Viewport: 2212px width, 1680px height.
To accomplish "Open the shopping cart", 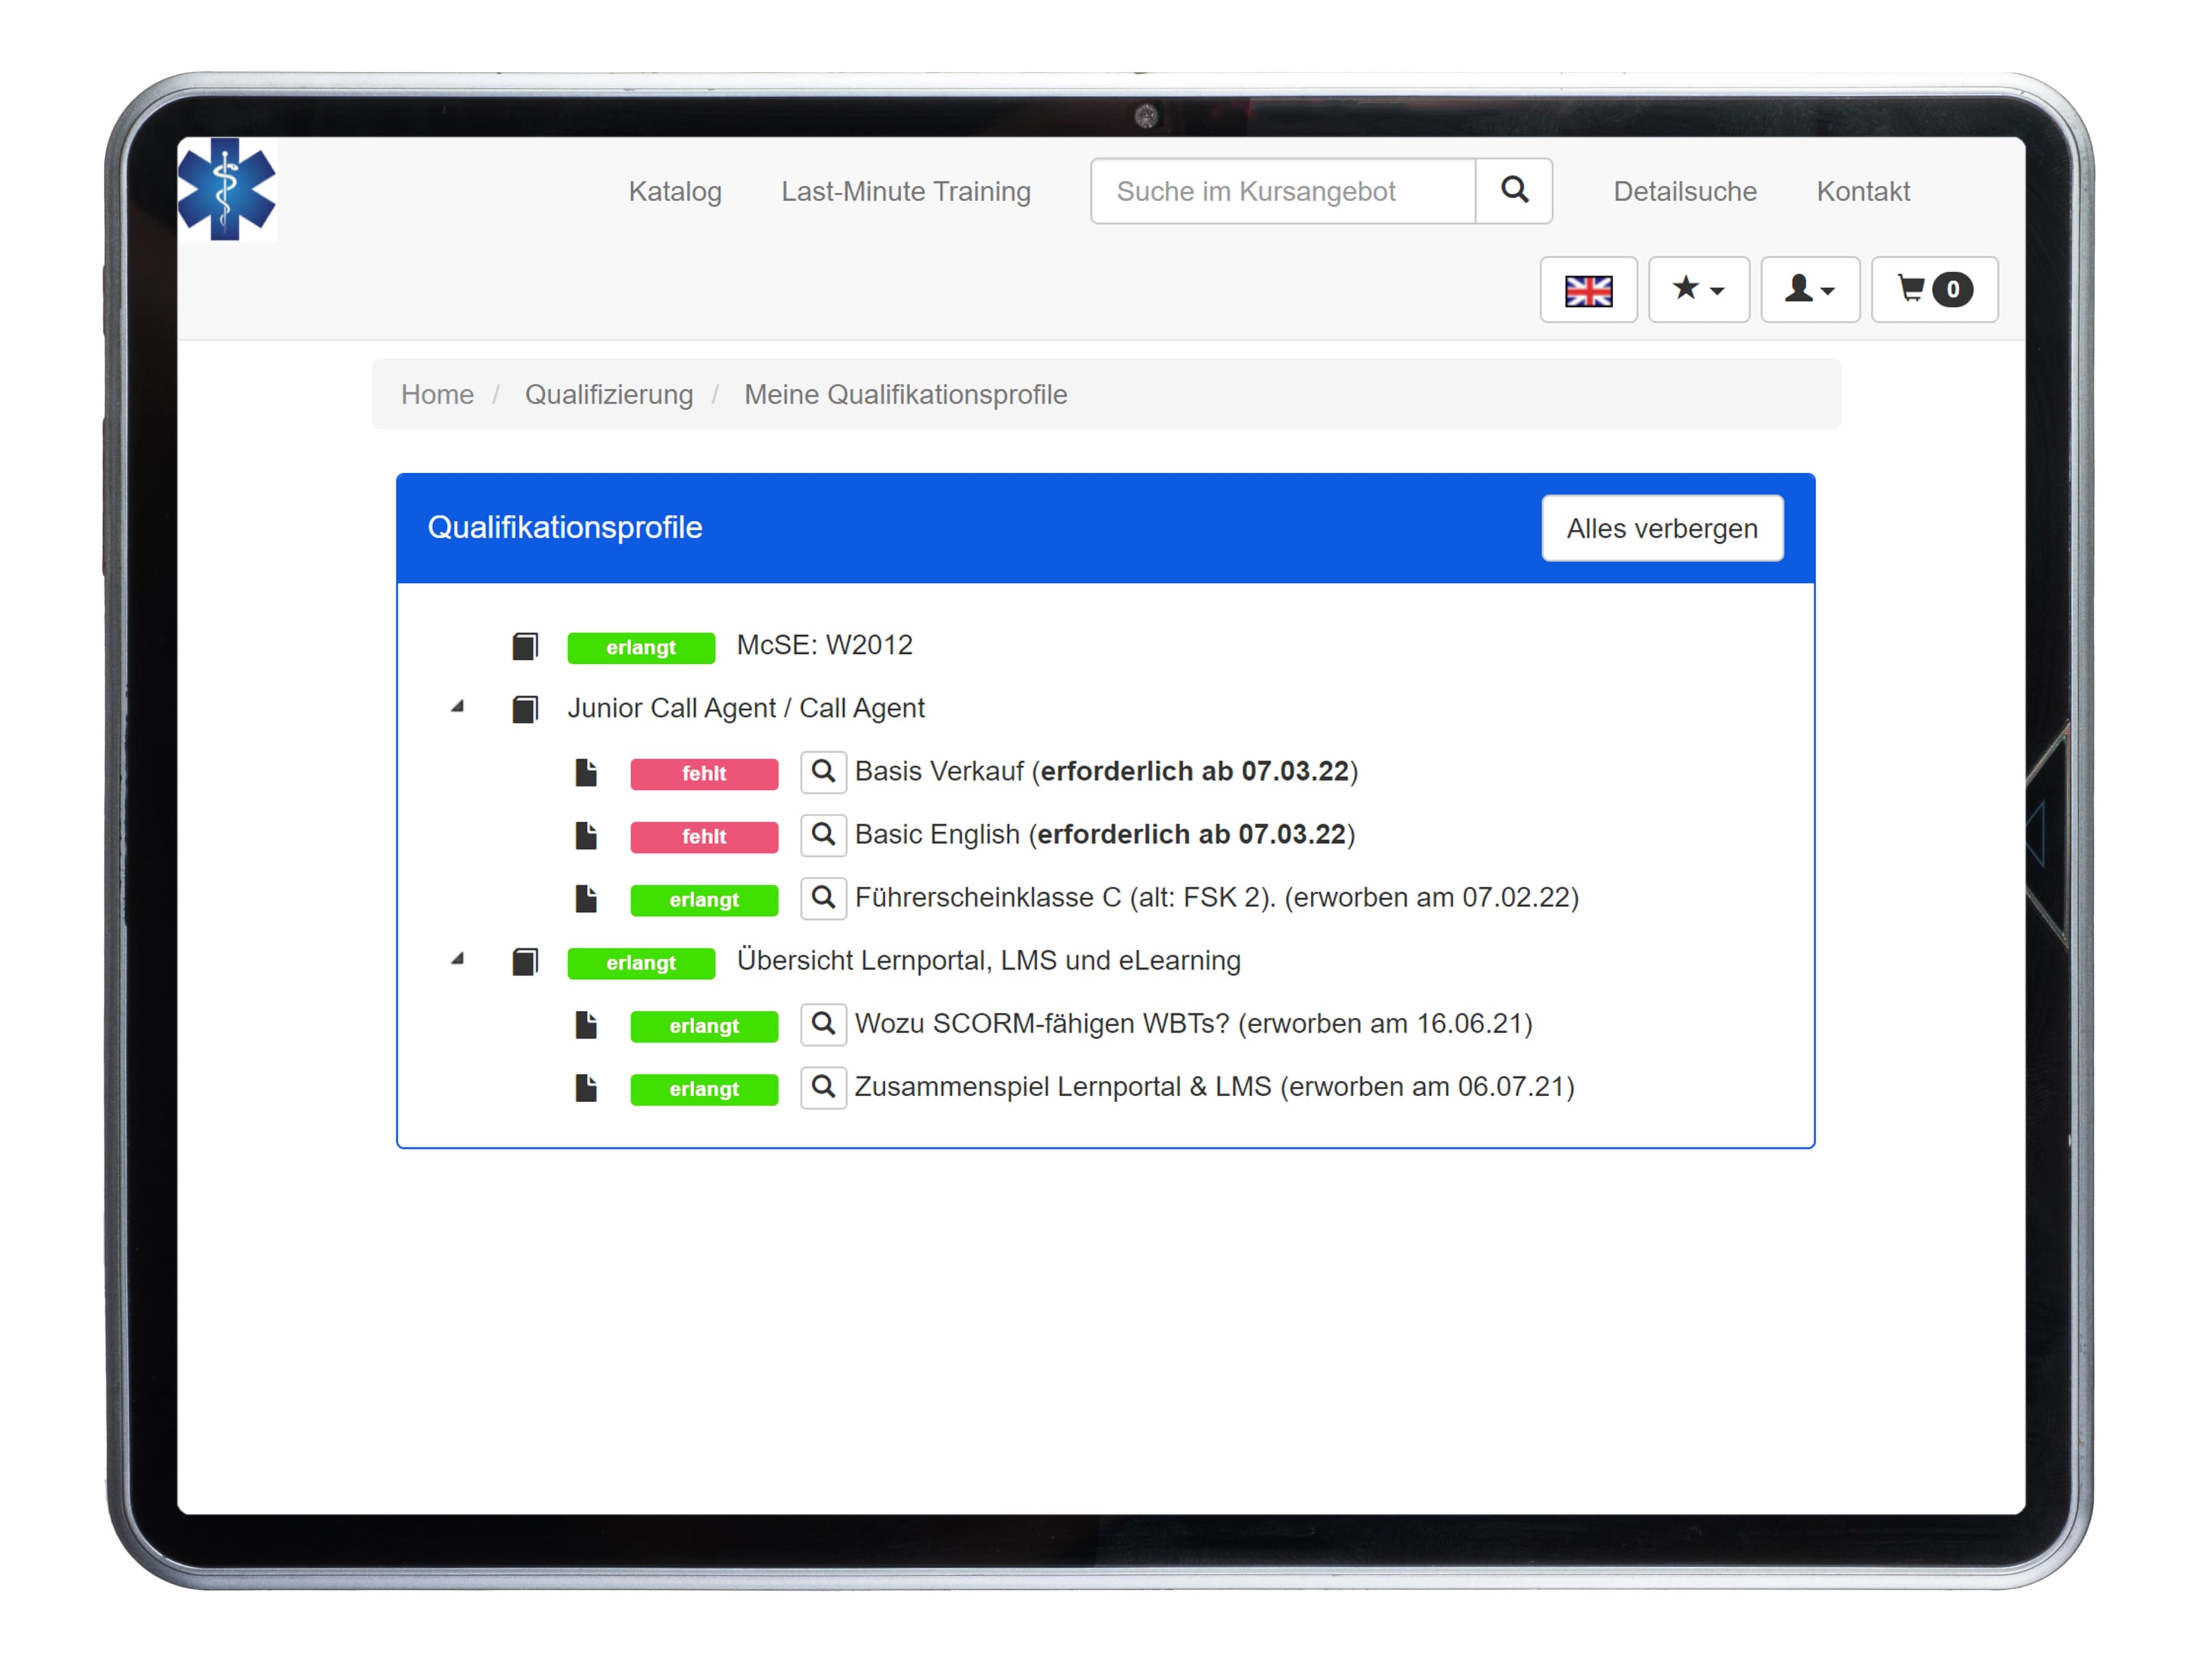I will point(1934,290).
